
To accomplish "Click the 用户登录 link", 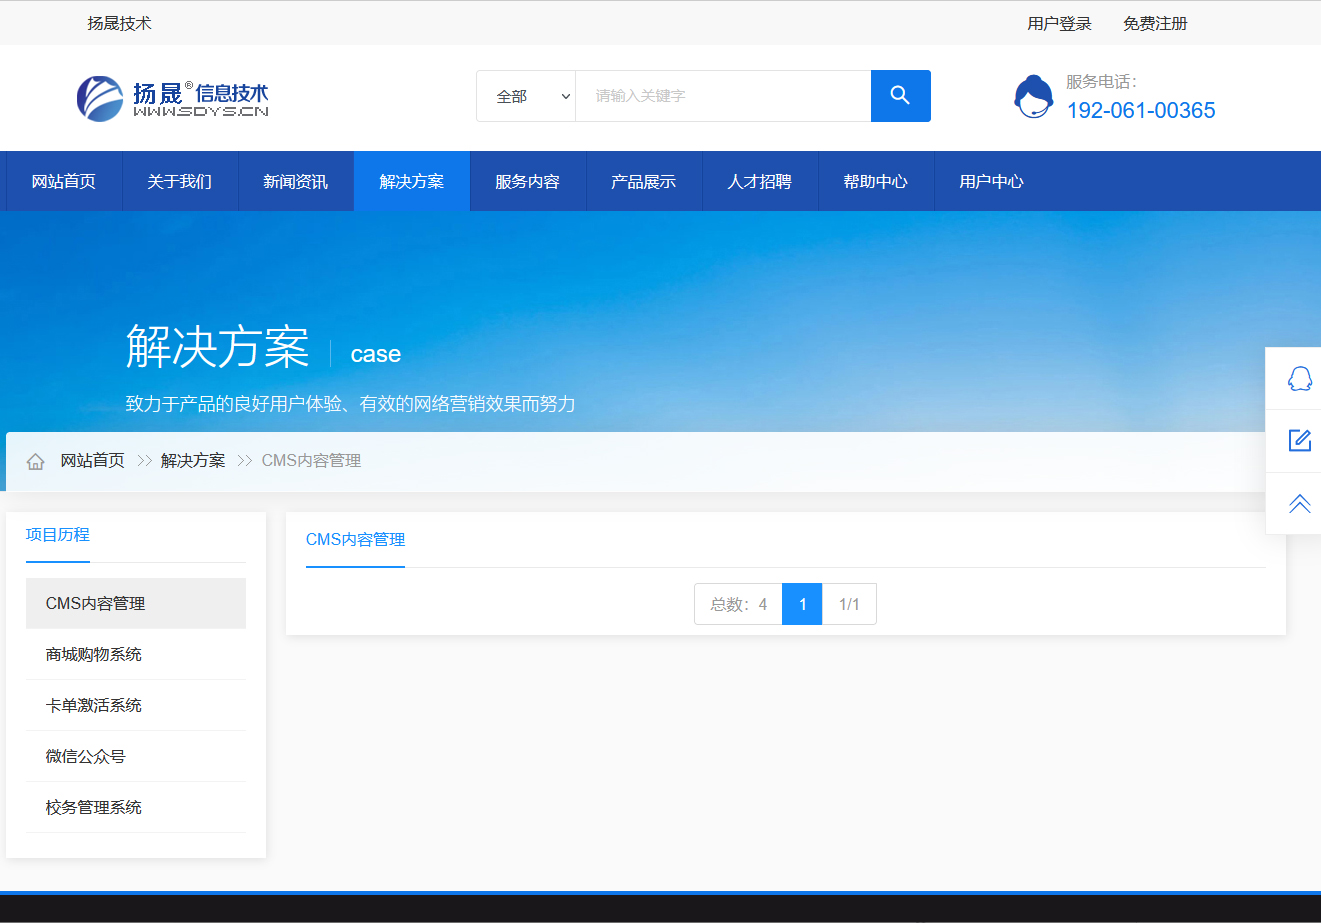I will coord(1059,23).
